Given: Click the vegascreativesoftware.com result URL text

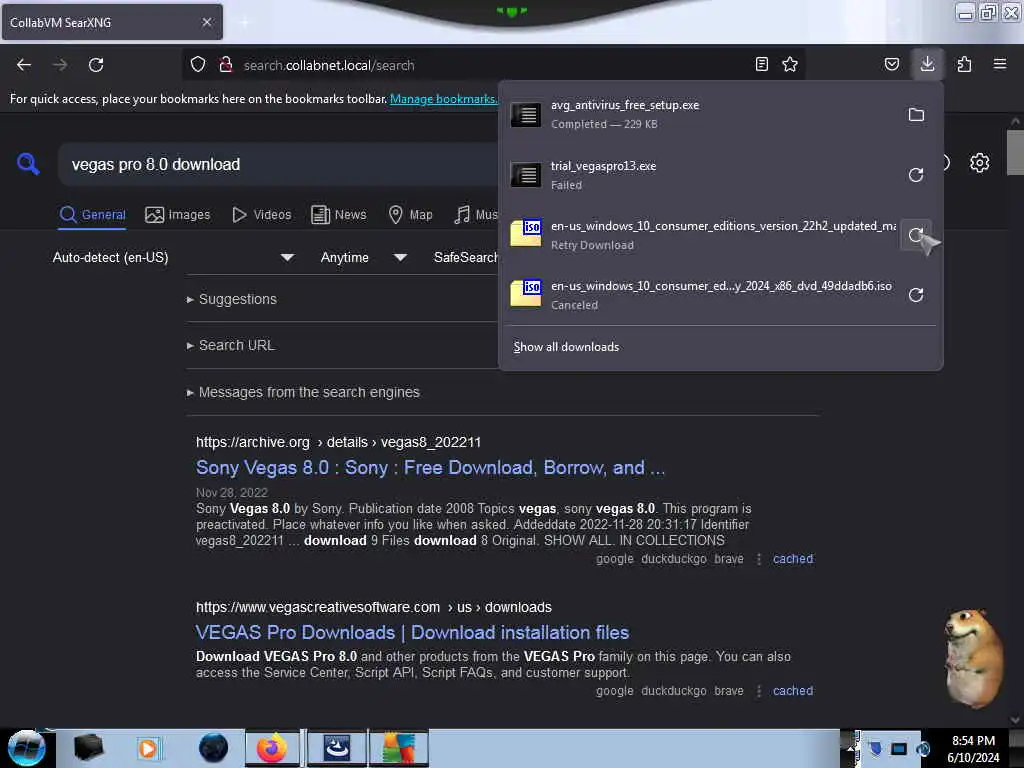Looking at the screenshot, I should (x=374, y=607).
